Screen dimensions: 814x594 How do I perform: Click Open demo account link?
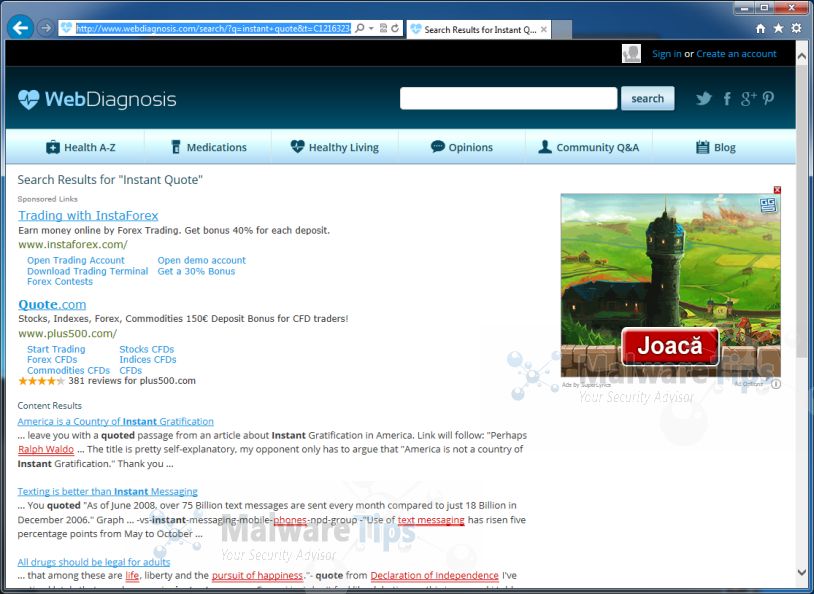coord(201,260)
